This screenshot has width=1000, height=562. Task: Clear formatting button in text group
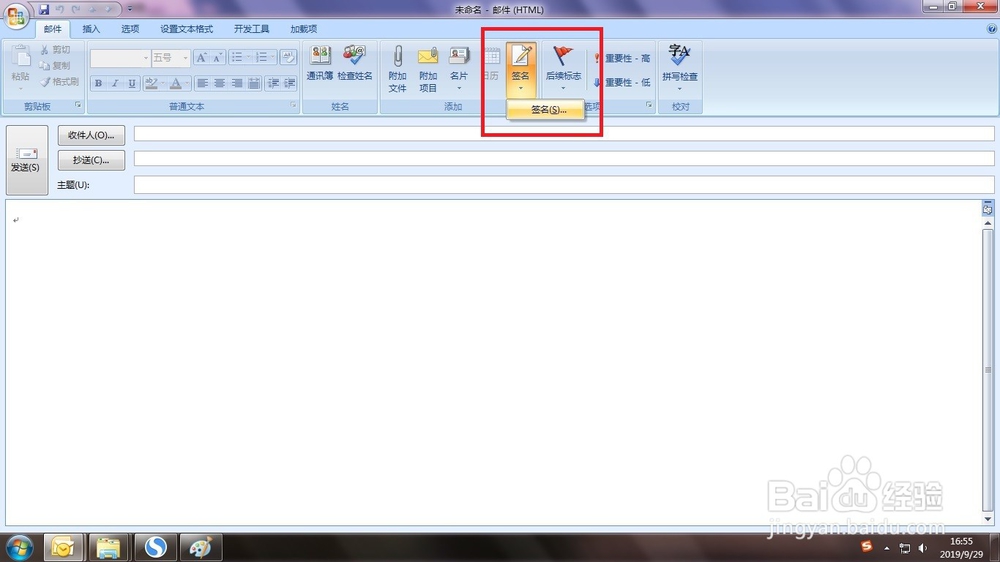click(288, 57)
